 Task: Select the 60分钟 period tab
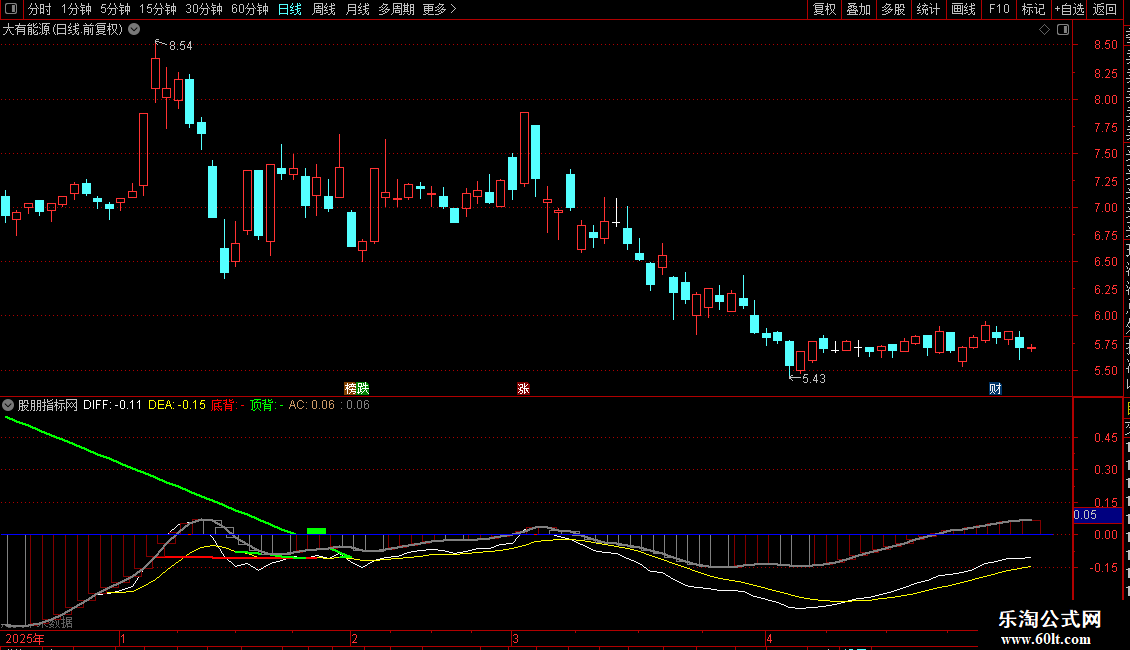pyautogui.click(x=250, y=9)
